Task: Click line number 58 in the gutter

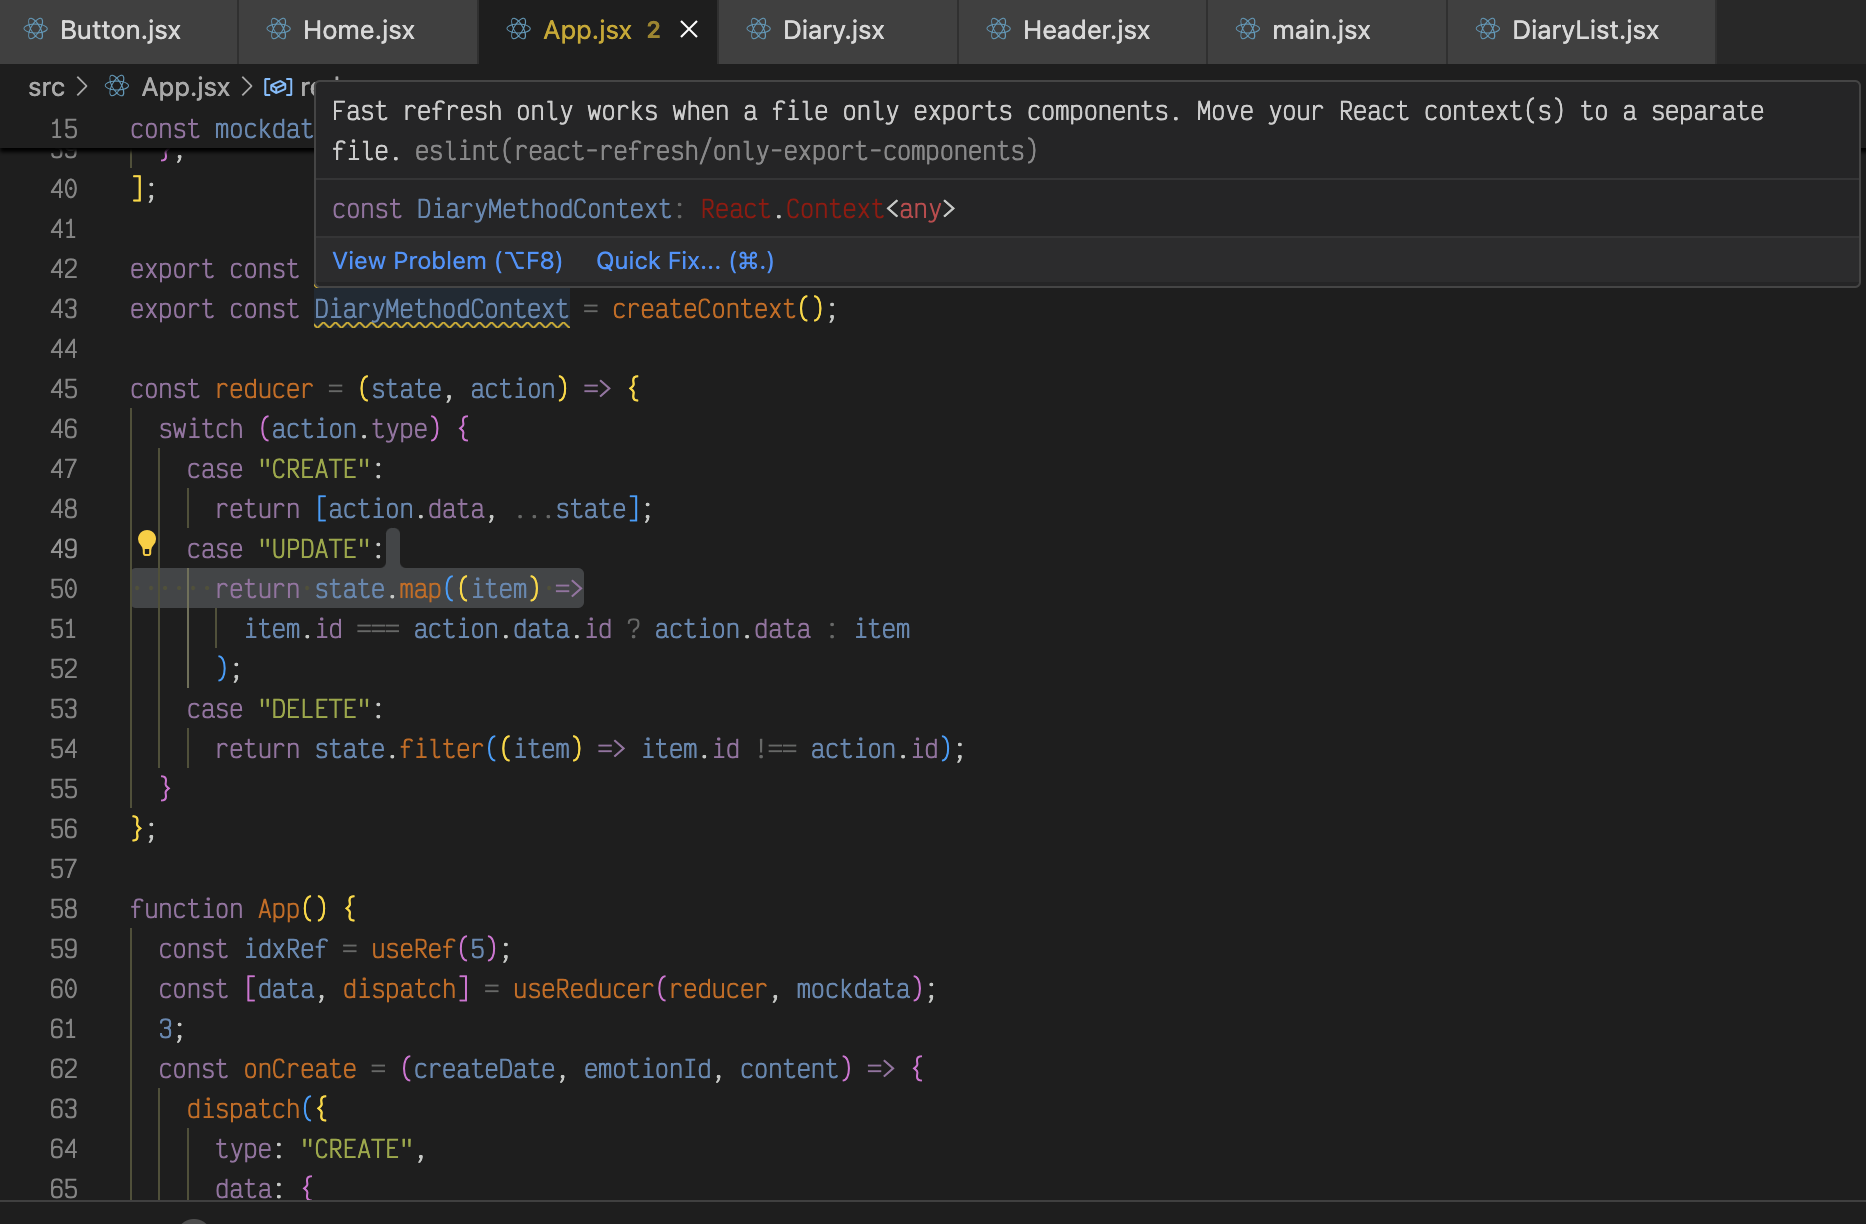Action: pyautogui.click(x=64, y=909)
